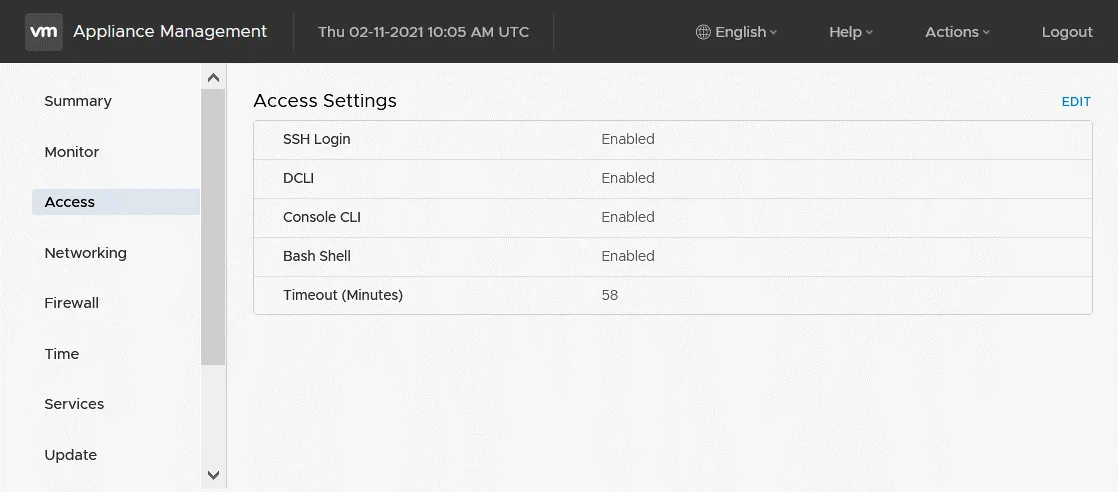1118x492 pixels.
Task: Go to the Monitor section
Action: 72,152
